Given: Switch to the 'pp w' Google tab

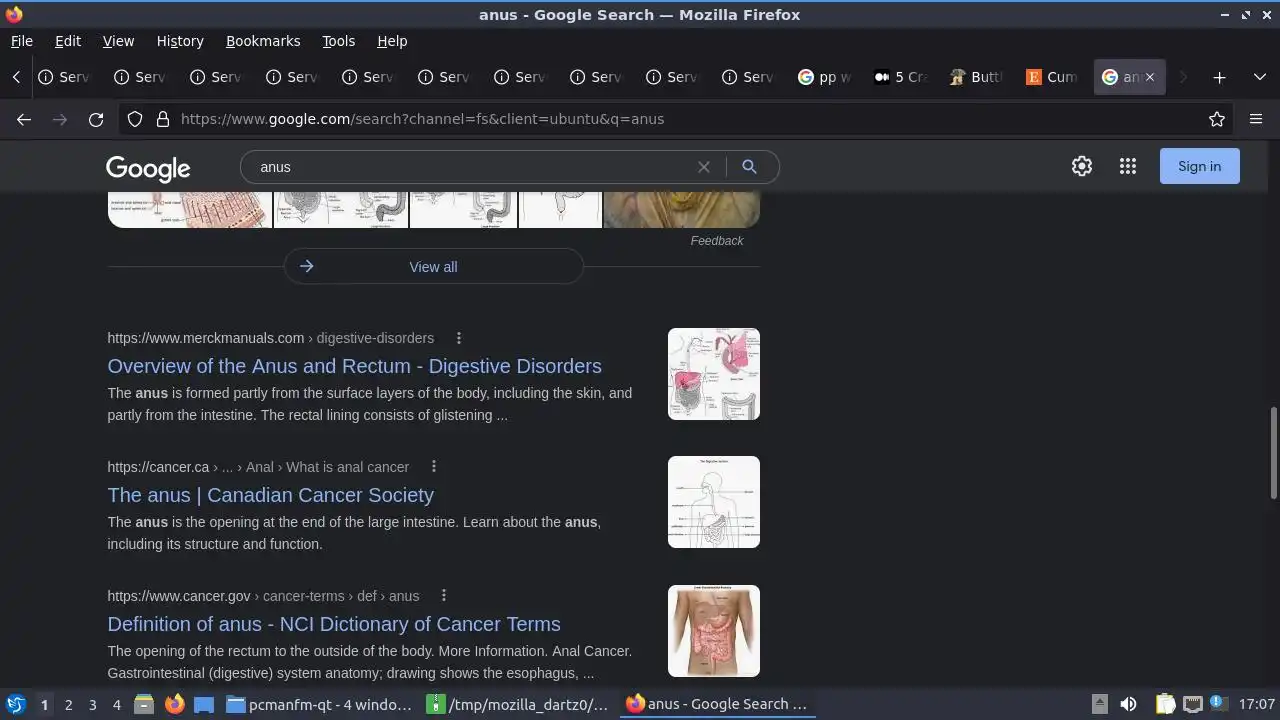Looking at the screenshot, I should pyautogui.click(x=825, y=77).
